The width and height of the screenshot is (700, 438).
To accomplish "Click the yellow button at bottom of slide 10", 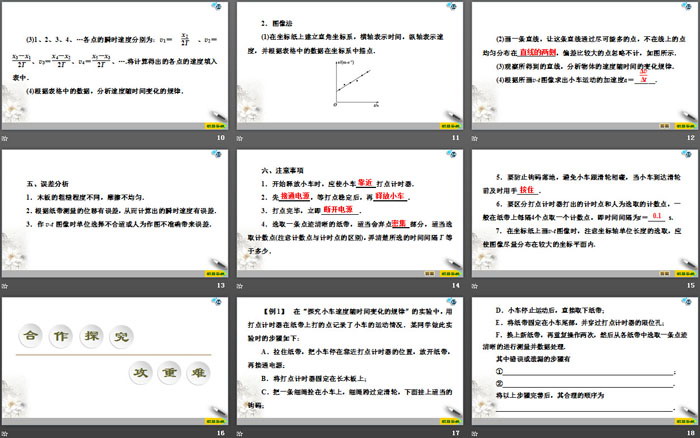I will click(x=215, y=126).
